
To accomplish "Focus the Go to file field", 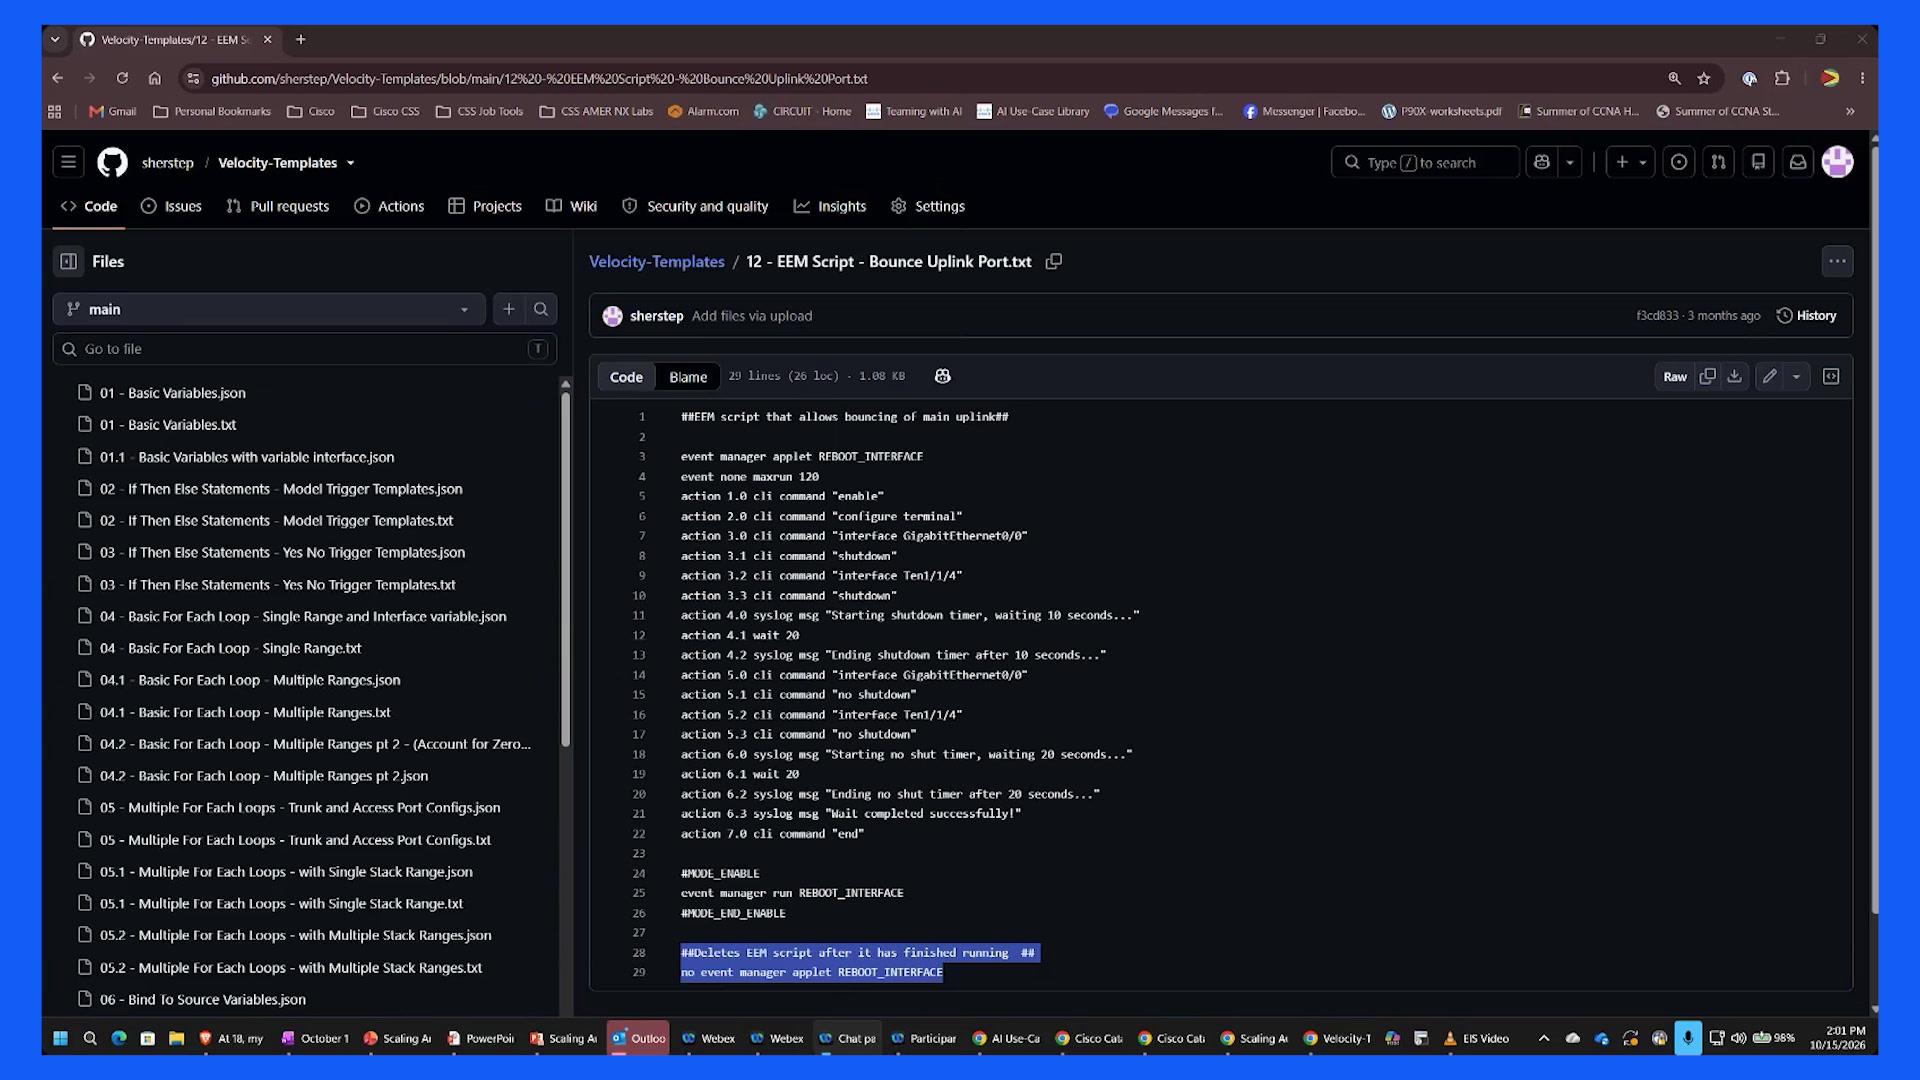I will click(305, 349).
